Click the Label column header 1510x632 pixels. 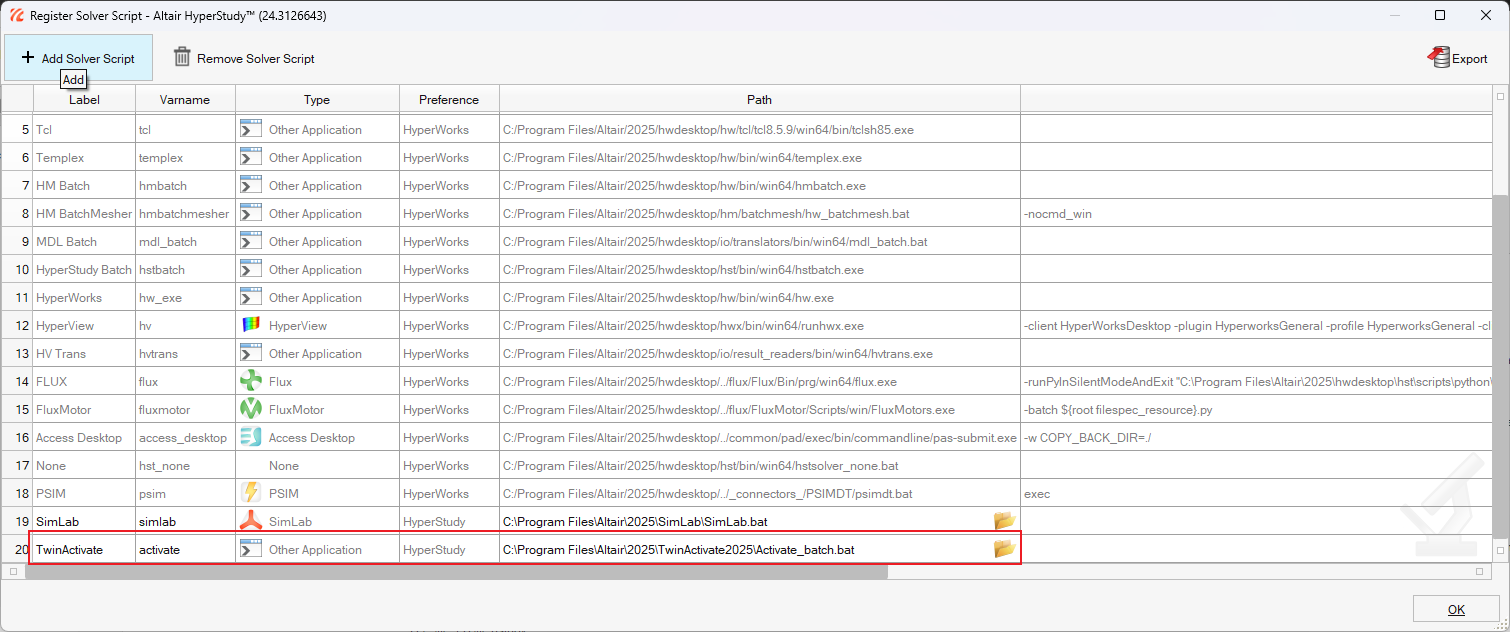[x=85, y=99]
